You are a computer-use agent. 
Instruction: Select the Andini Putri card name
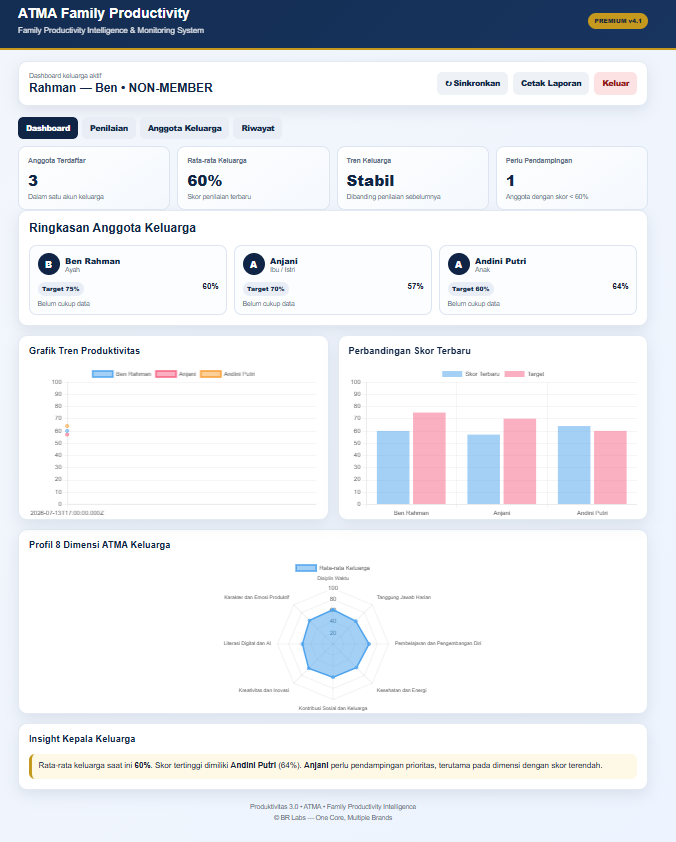click(500, 261)
